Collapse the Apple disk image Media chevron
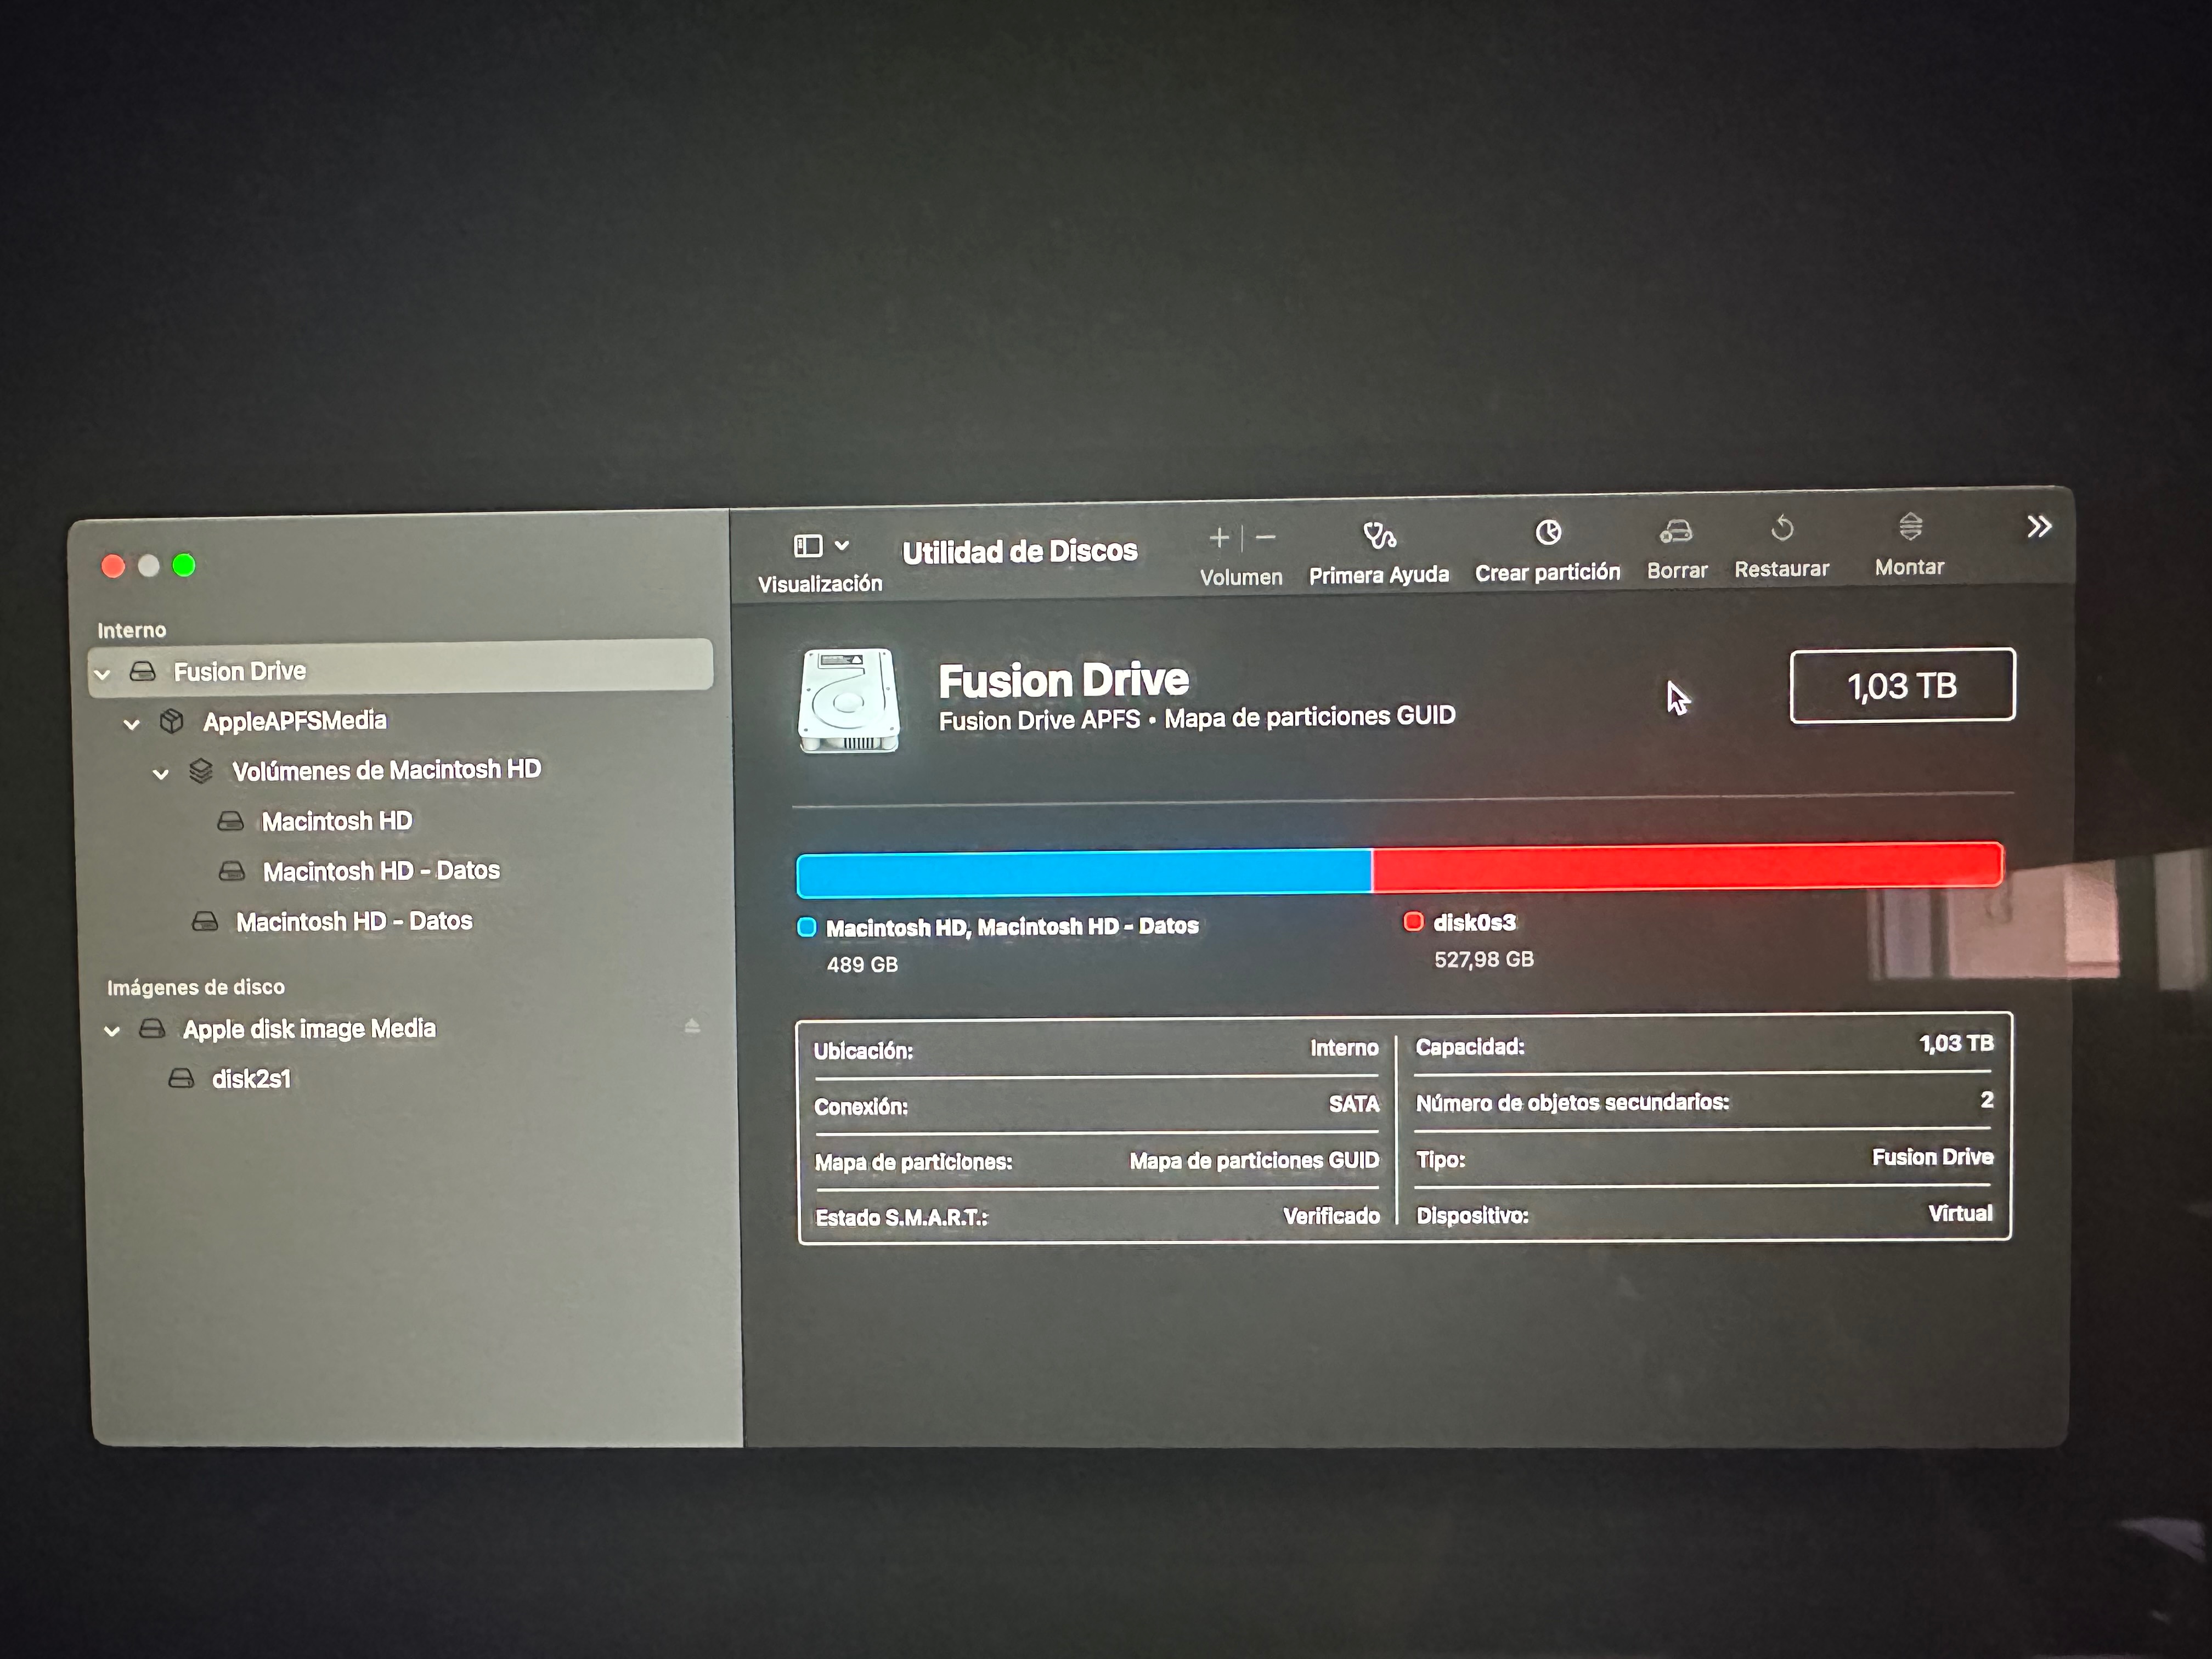 click(112, 1031)
